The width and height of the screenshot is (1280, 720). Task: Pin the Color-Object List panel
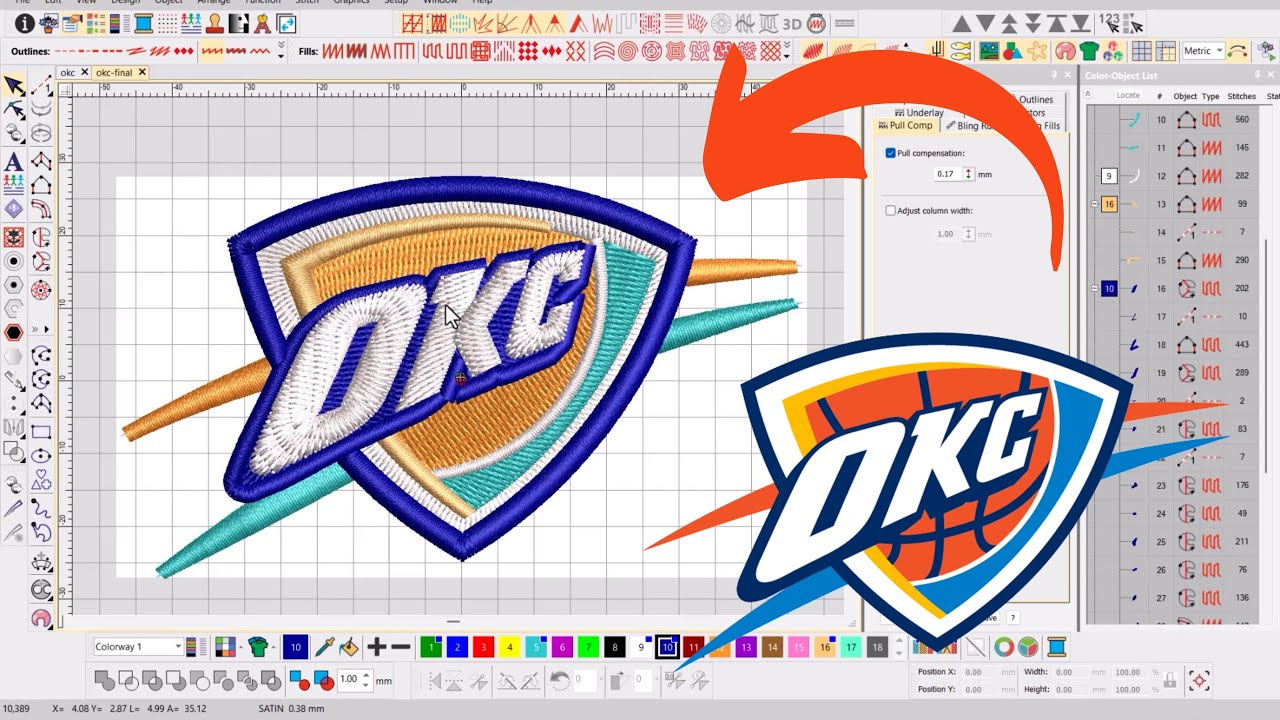(x=1258, y=75)
